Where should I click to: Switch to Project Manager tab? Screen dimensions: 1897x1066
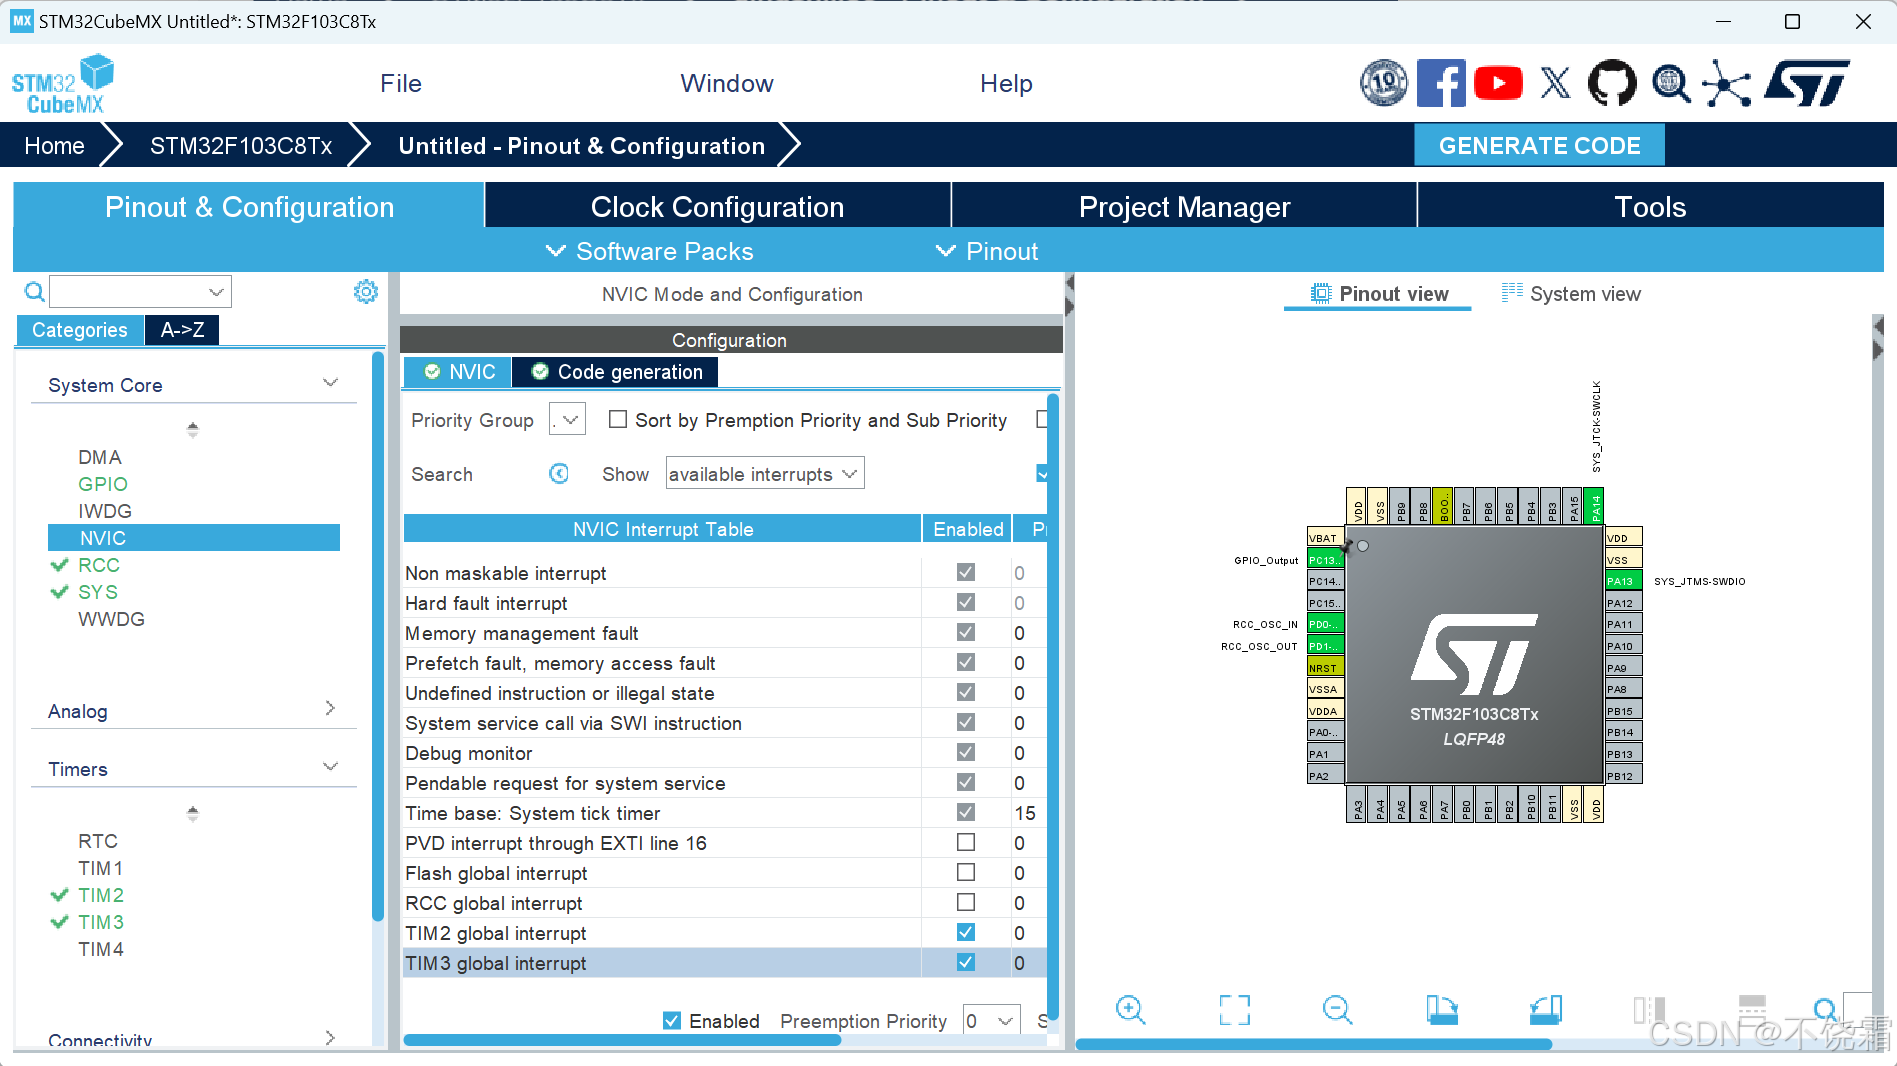pos(1184,206)
